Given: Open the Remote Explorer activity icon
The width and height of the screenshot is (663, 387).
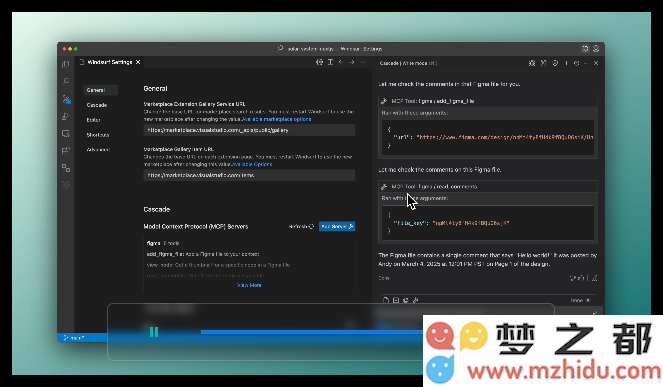Looking at the screenshot, I should pos(66,134).
